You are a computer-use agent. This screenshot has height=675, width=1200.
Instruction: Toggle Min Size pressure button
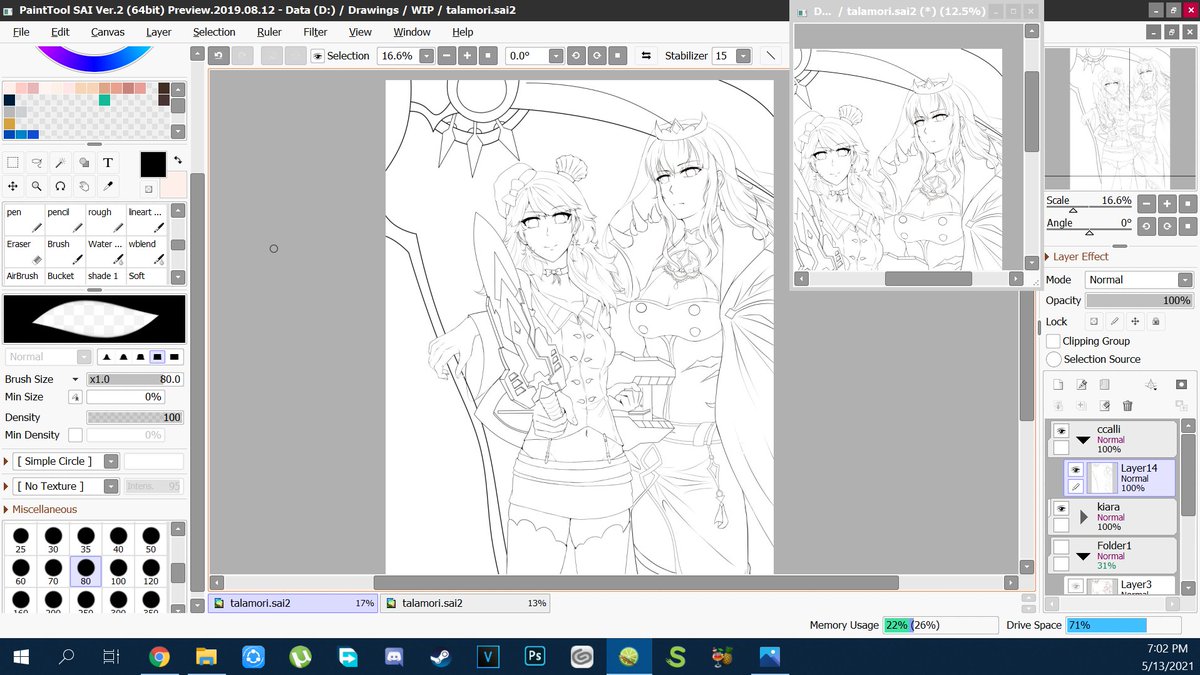coord(75,397)
